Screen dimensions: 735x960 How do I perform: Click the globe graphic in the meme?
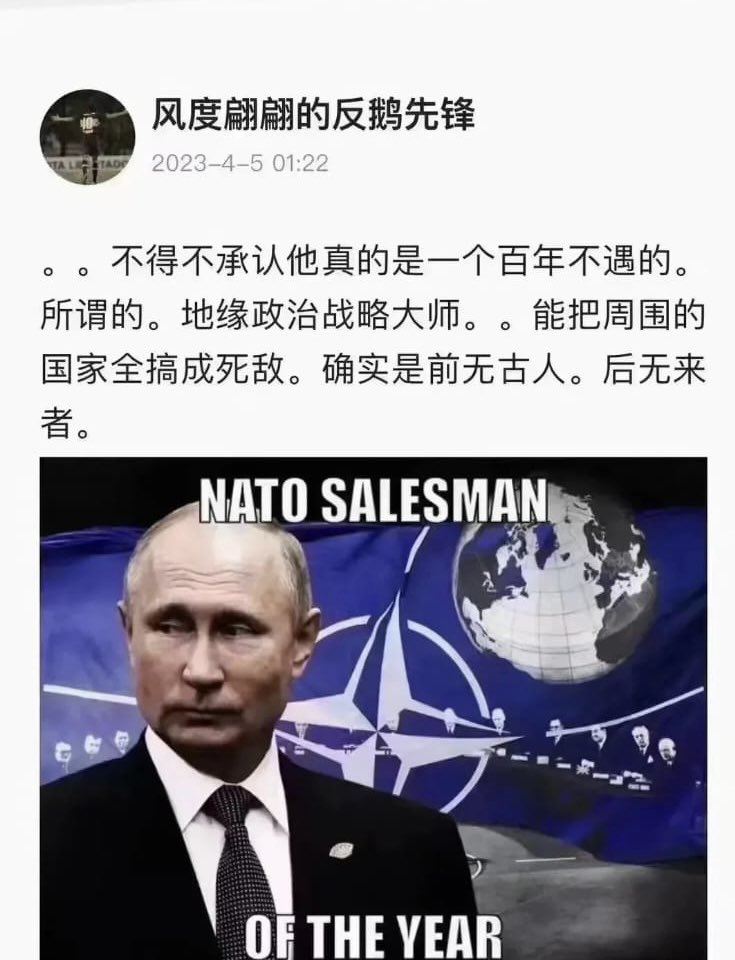pos(554,588)
